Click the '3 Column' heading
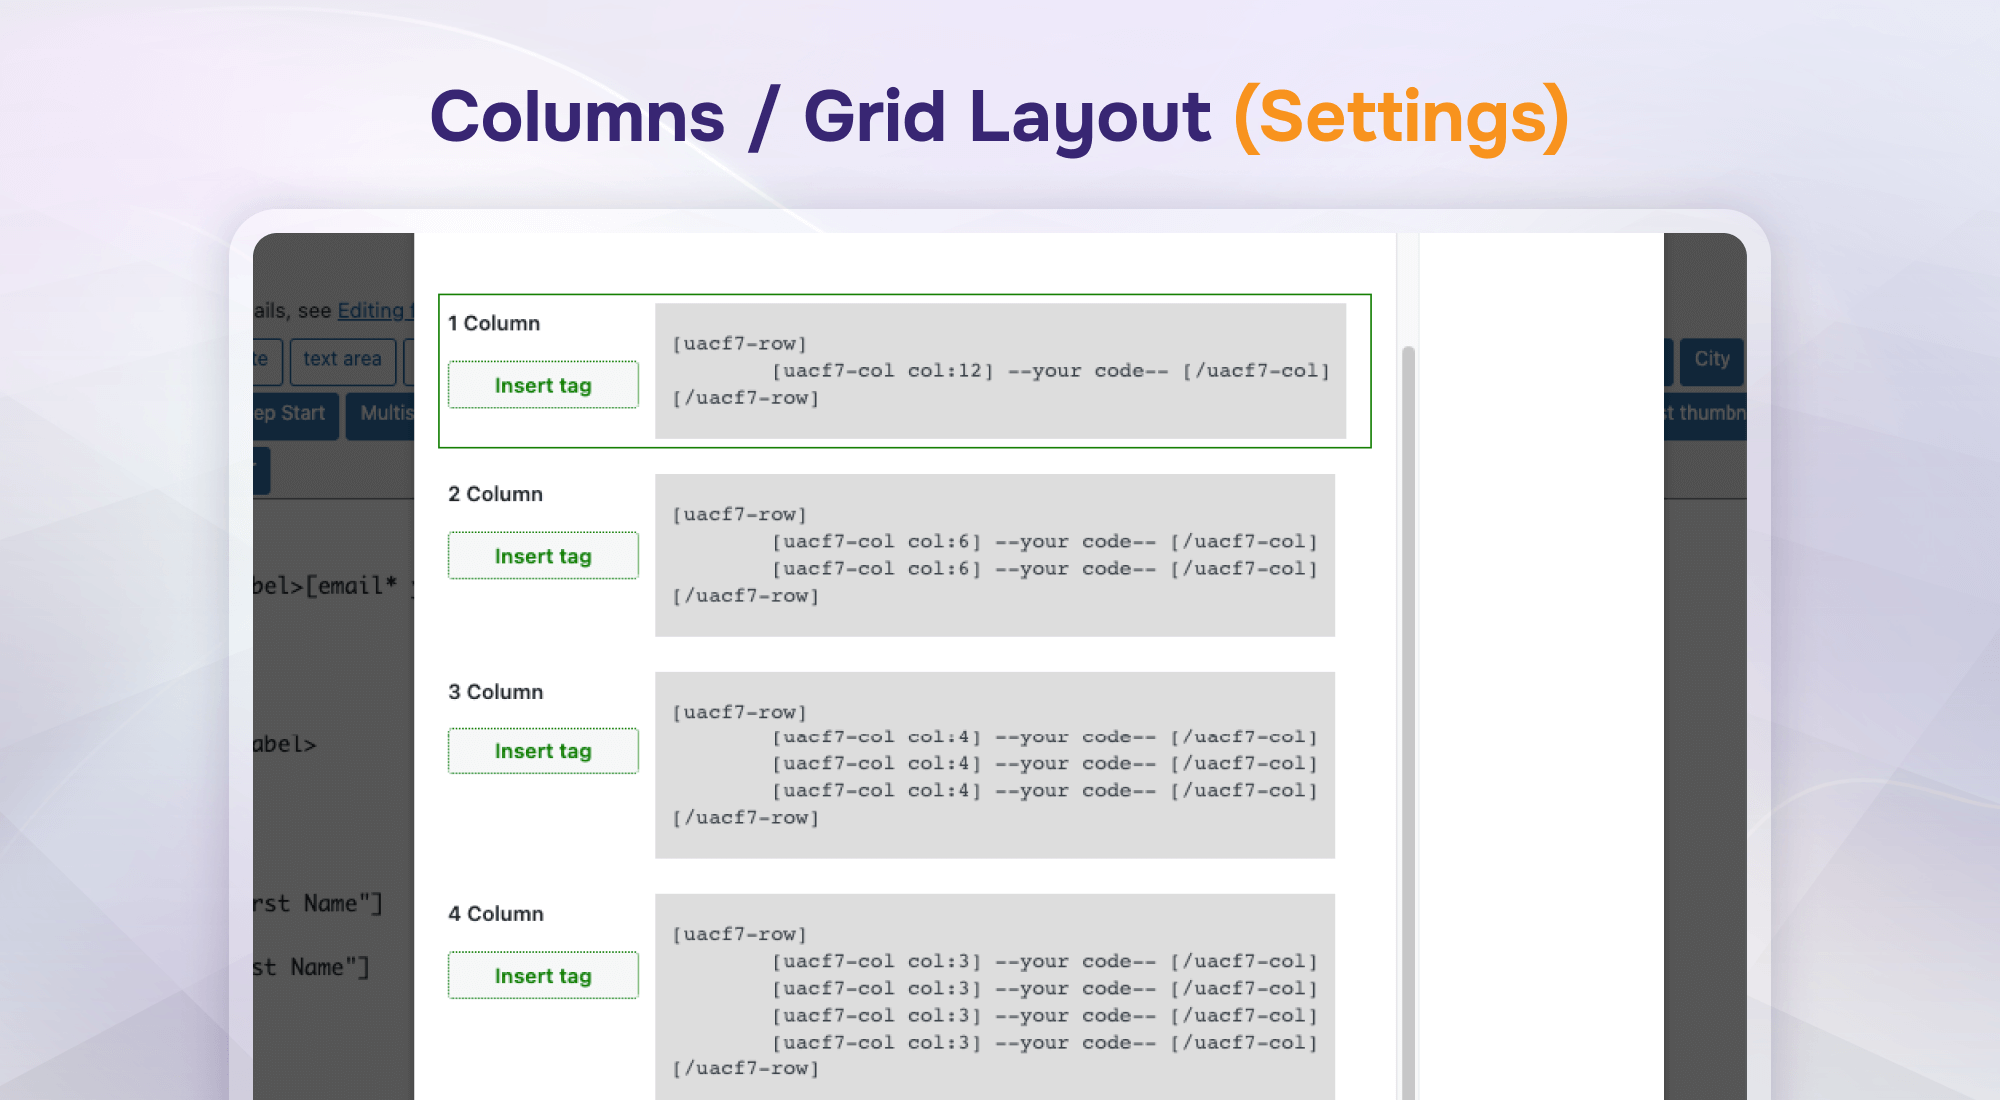Screen dimensions: 2000x1100 click(495, 692)
